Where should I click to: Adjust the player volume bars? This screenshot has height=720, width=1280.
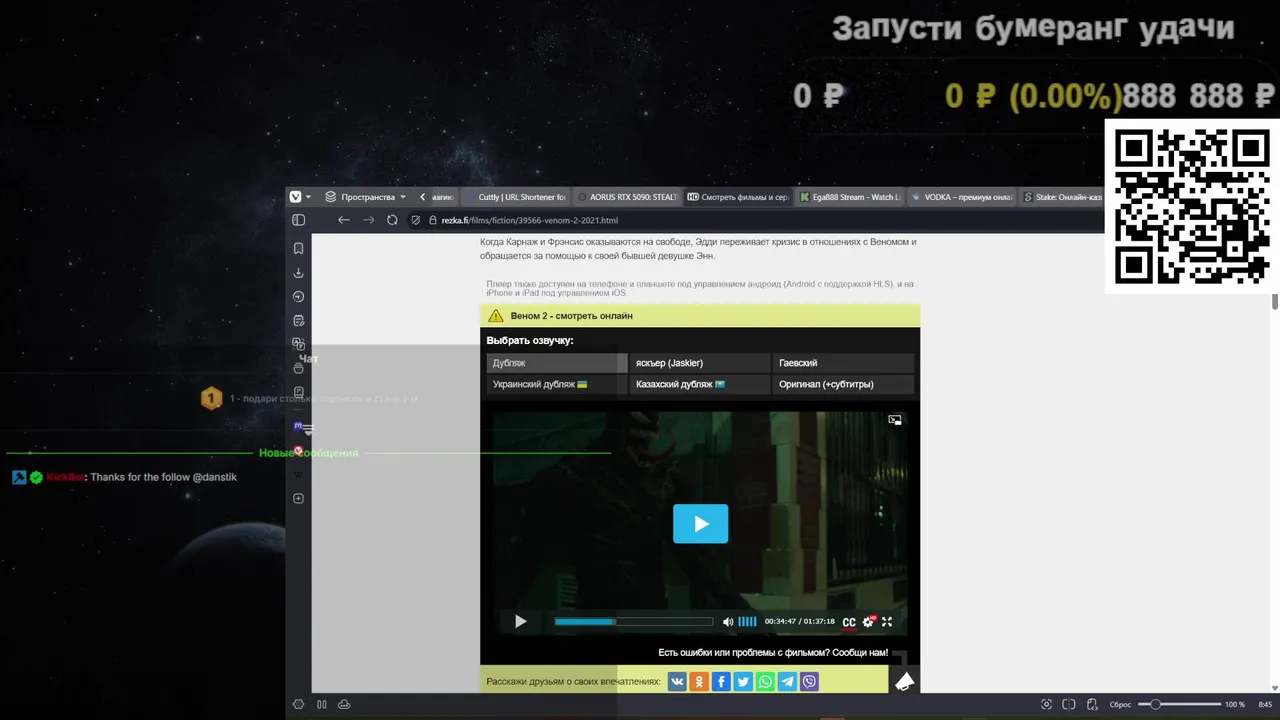pyautogui.click(x=747, y=621)
